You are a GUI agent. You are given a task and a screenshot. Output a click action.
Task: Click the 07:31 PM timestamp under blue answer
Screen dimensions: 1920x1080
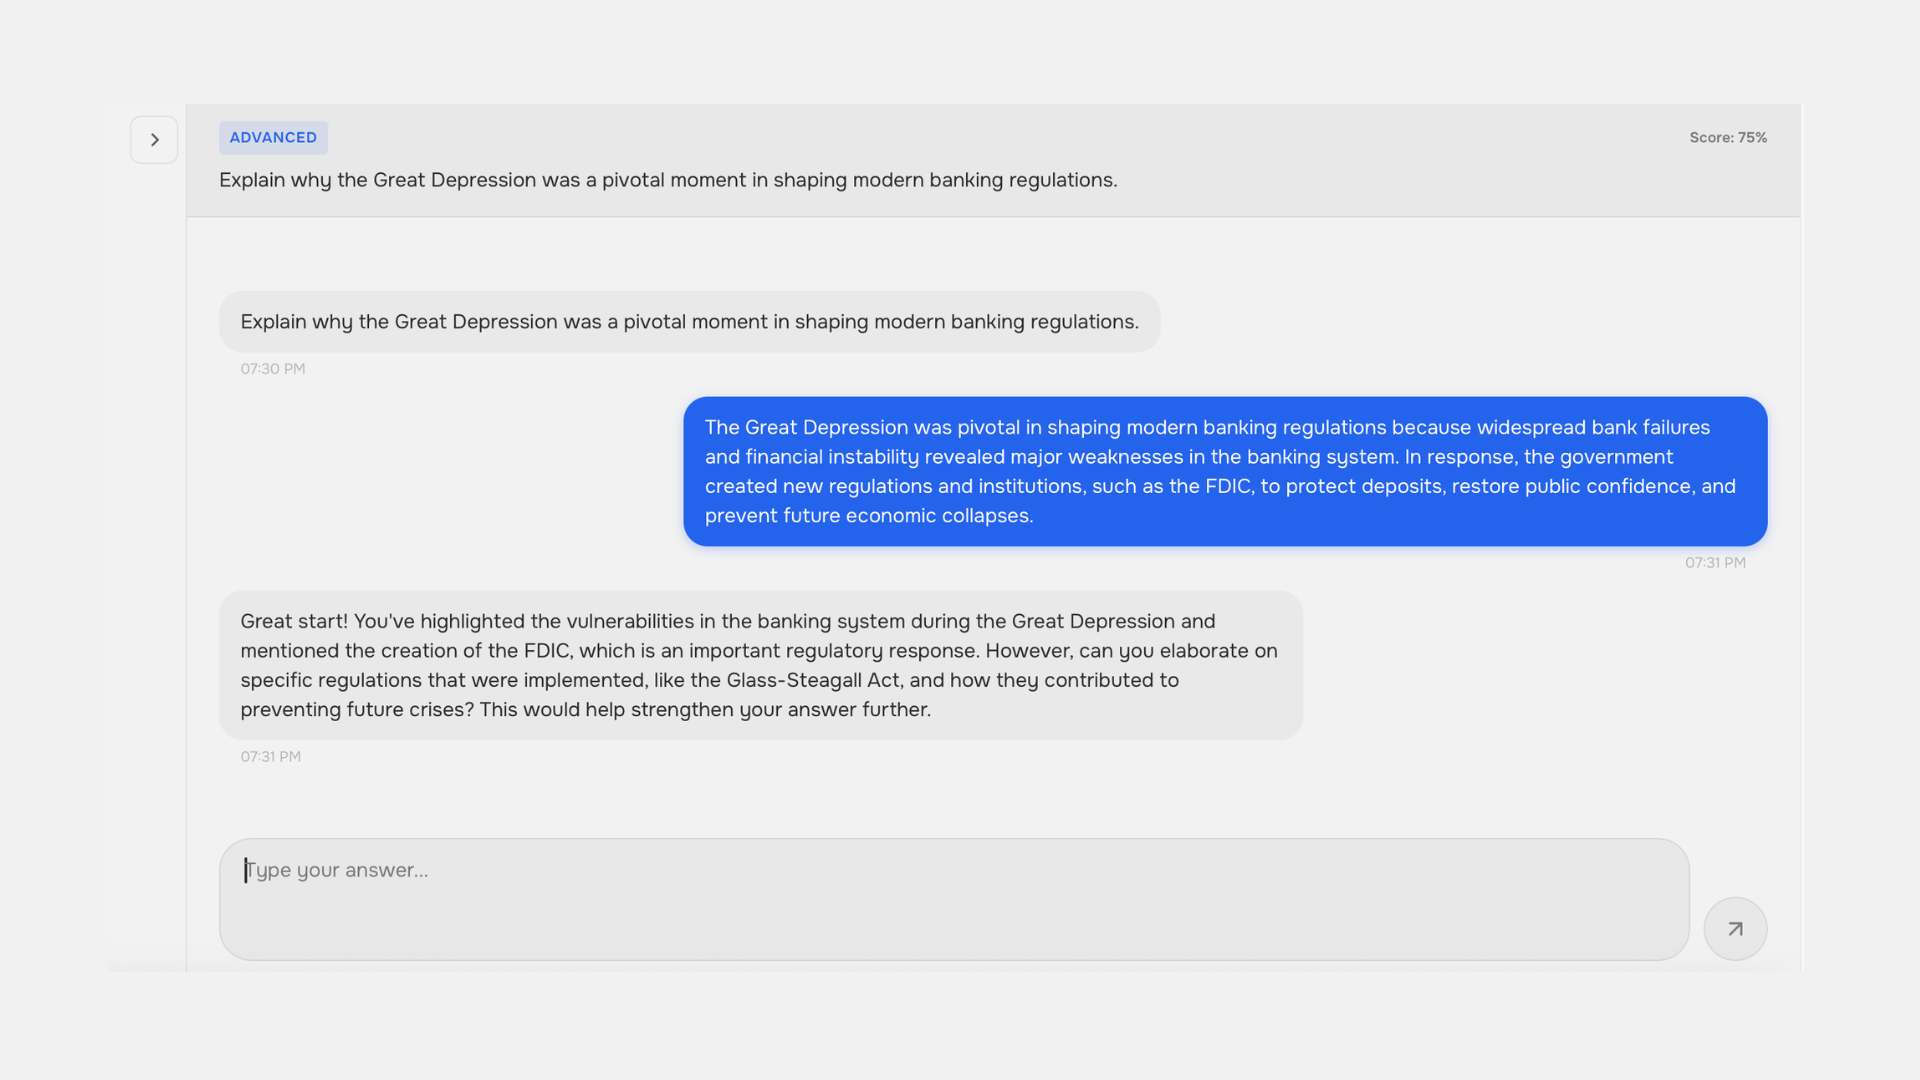(1715, 563)
